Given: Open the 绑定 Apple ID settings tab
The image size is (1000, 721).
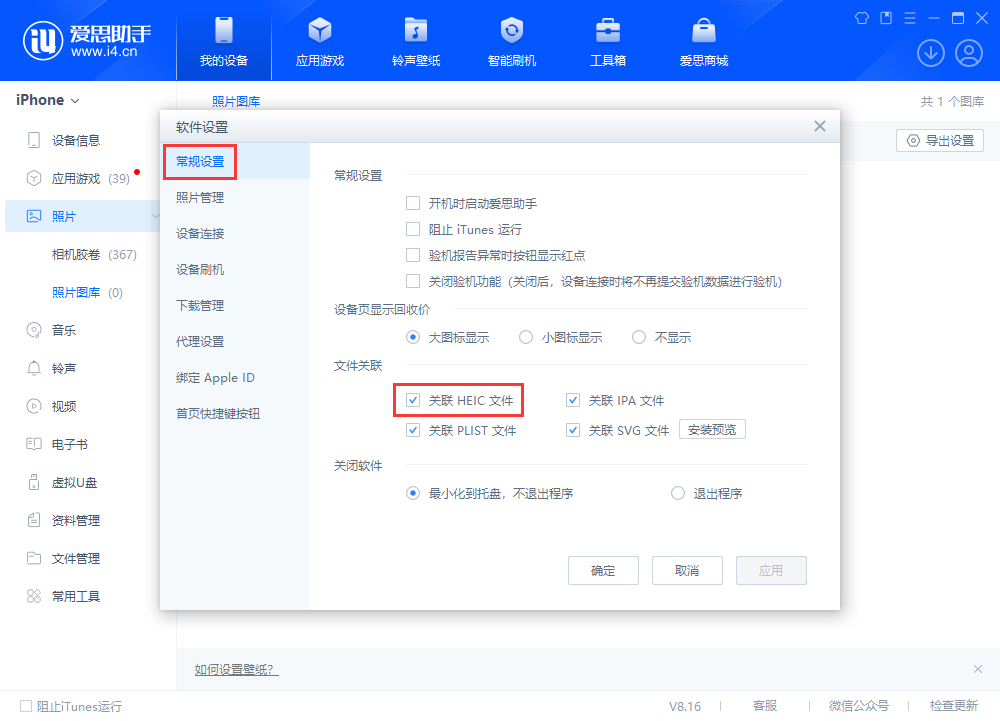Looking at the screenshot, I should [x=218, y=377].
